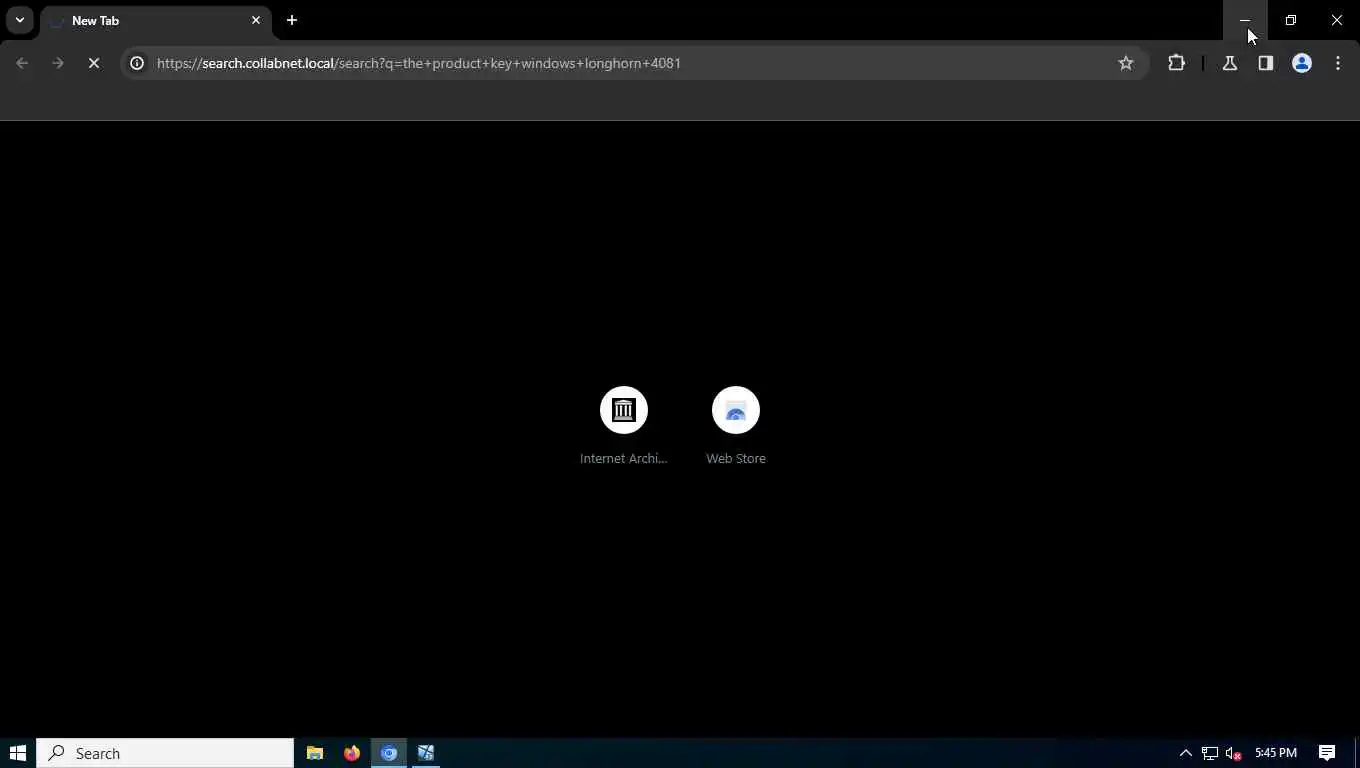The image size is (1360, 768).
Task: Open the Web Store shortcut
Action: [736, 425]
